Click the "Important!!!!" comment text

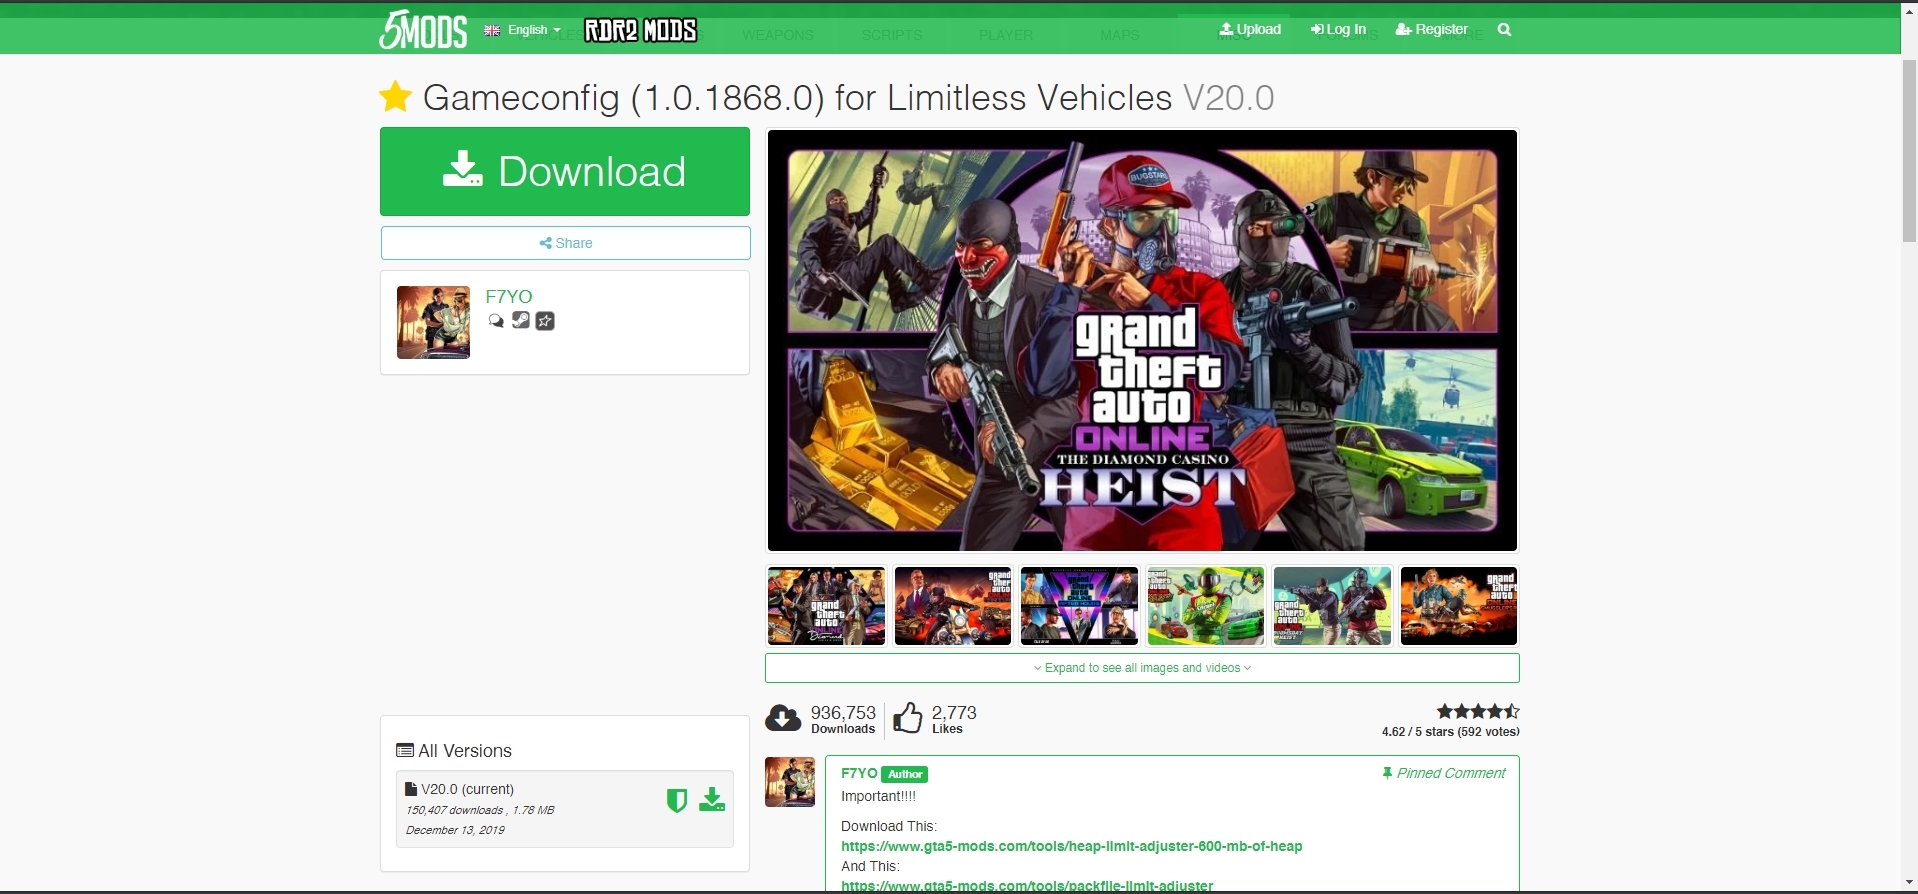coord(878,796)
